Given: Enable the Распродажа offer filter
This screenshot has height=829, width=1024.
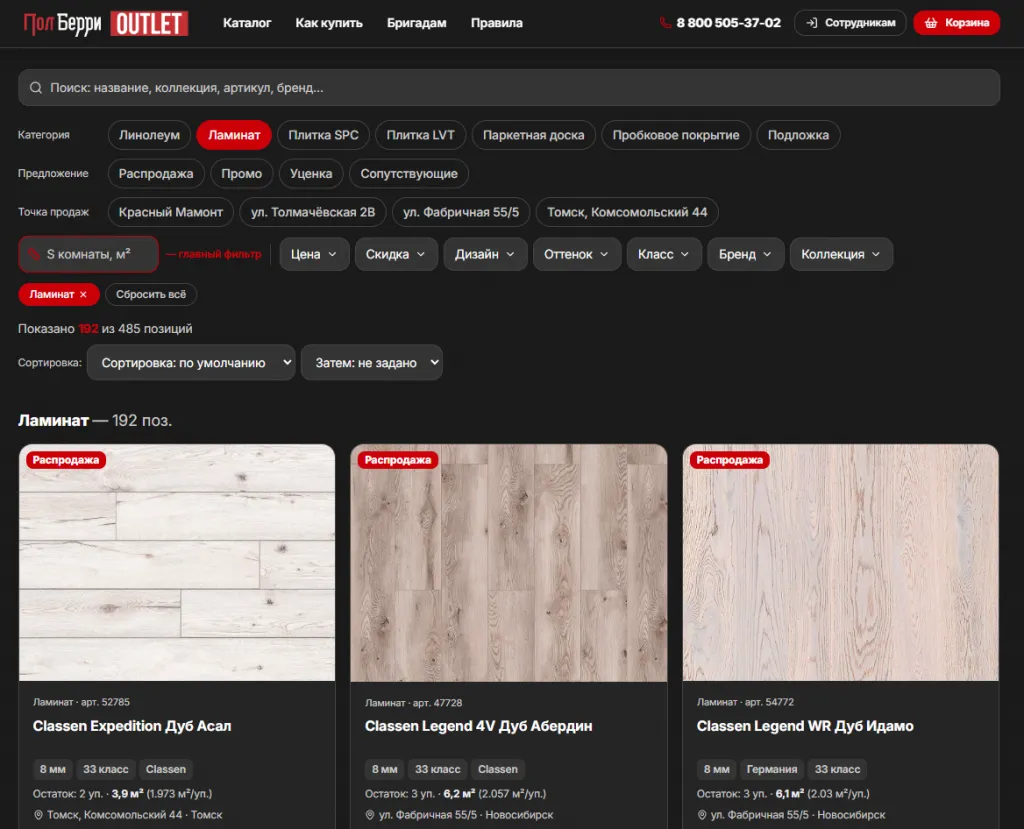Looking at the screenshot, I should coord(156,174).
